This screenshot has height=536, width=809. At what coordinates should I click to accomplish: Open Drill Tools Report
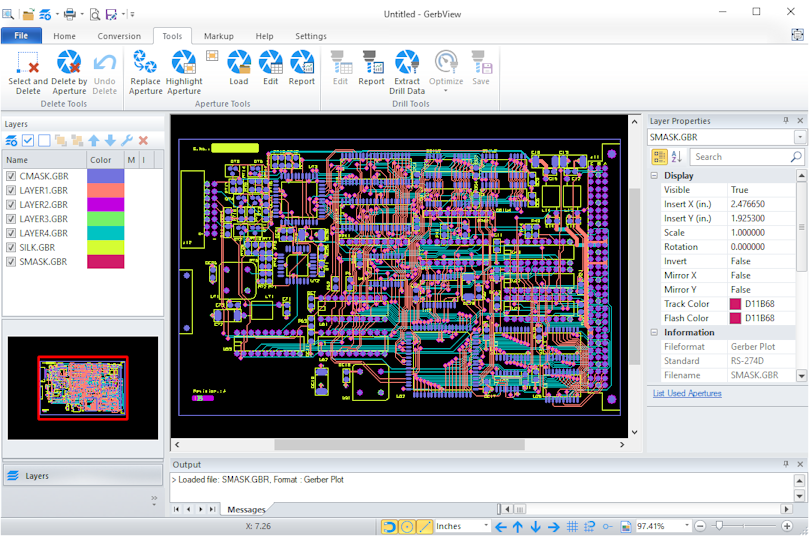pyautogui.click(x=371, y=68)
